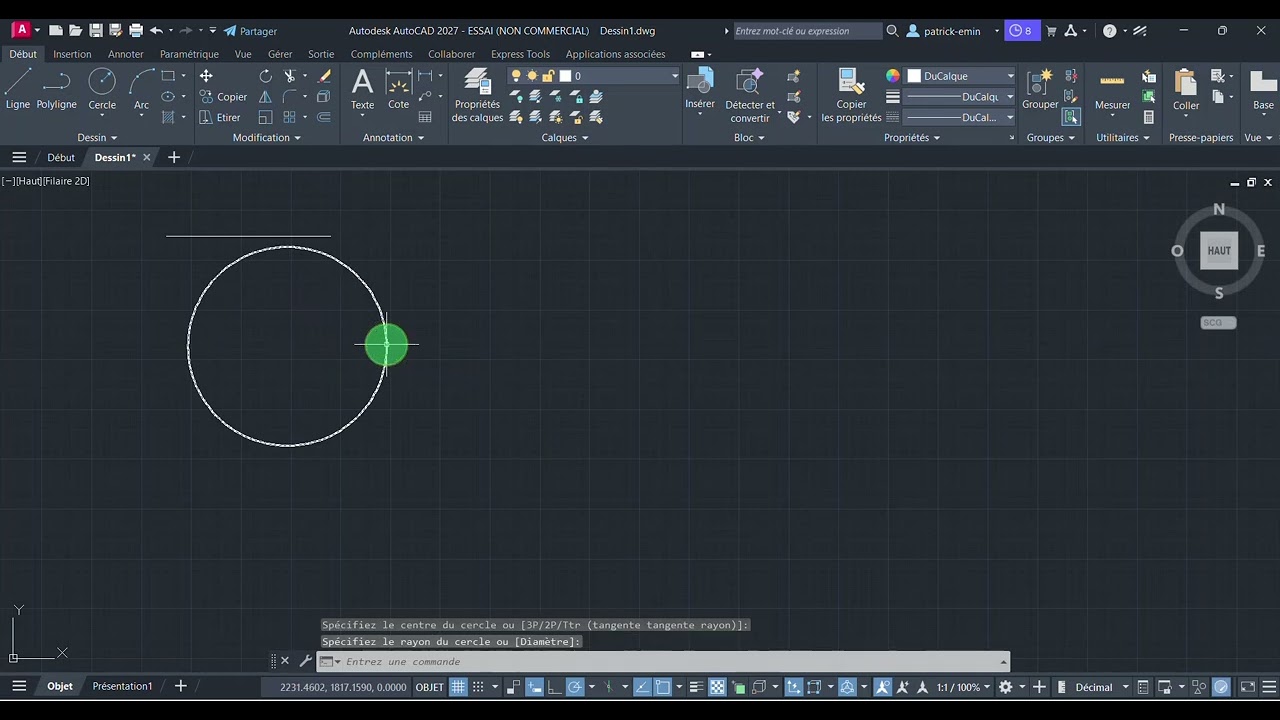Click the Déplacer (move) tool icon
1280x720 pixels.
click(206, 76)
